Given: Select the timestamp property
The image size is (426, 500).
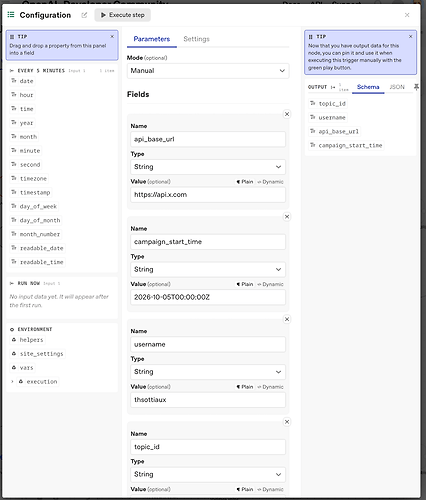Looking at the screenshot, I should pos(31,193).
